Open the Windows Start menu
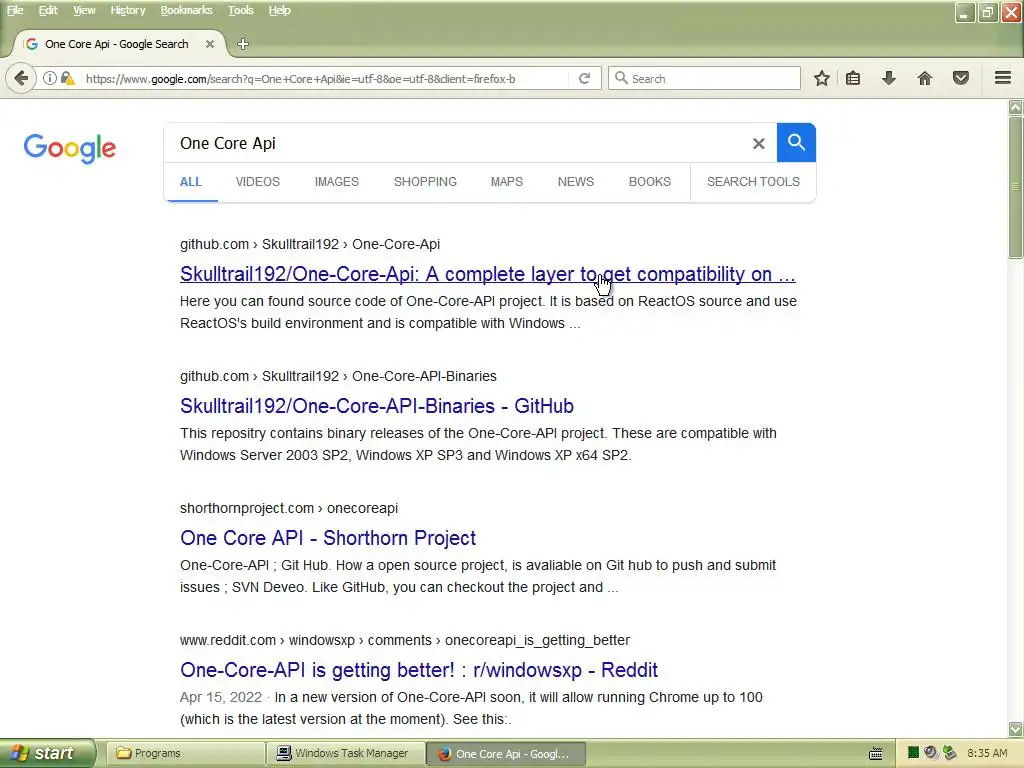Image resolution: width=1024 pixels, height=768 pixels. 48,754
